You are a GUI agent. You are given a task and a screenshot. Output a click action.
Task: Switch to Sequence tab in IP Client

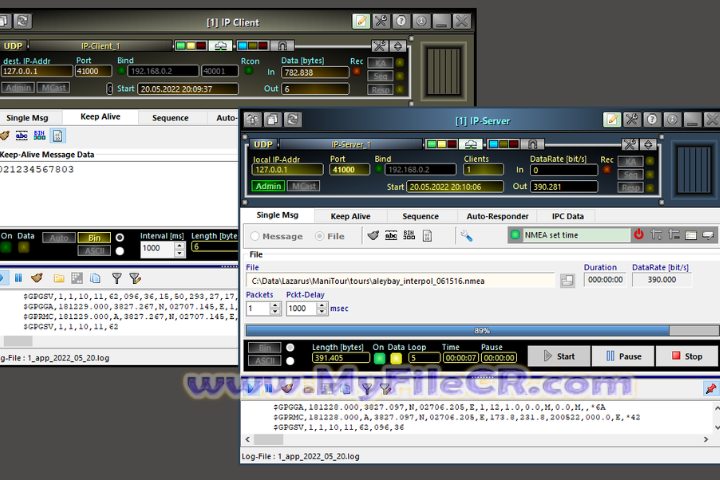170,118
